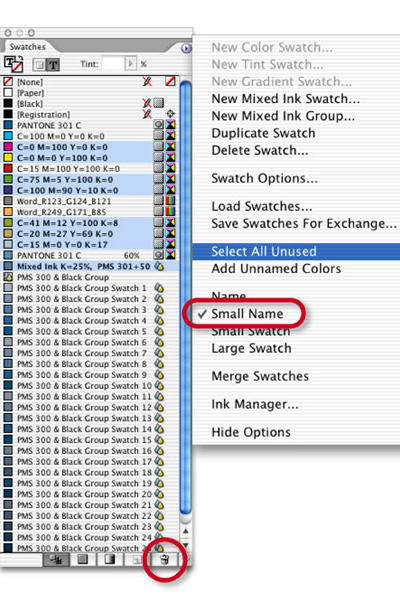Click RGB mode icon on Word_R249_G171_B85 row
Viewport: 400px width, 594px height.
[170, 211]
